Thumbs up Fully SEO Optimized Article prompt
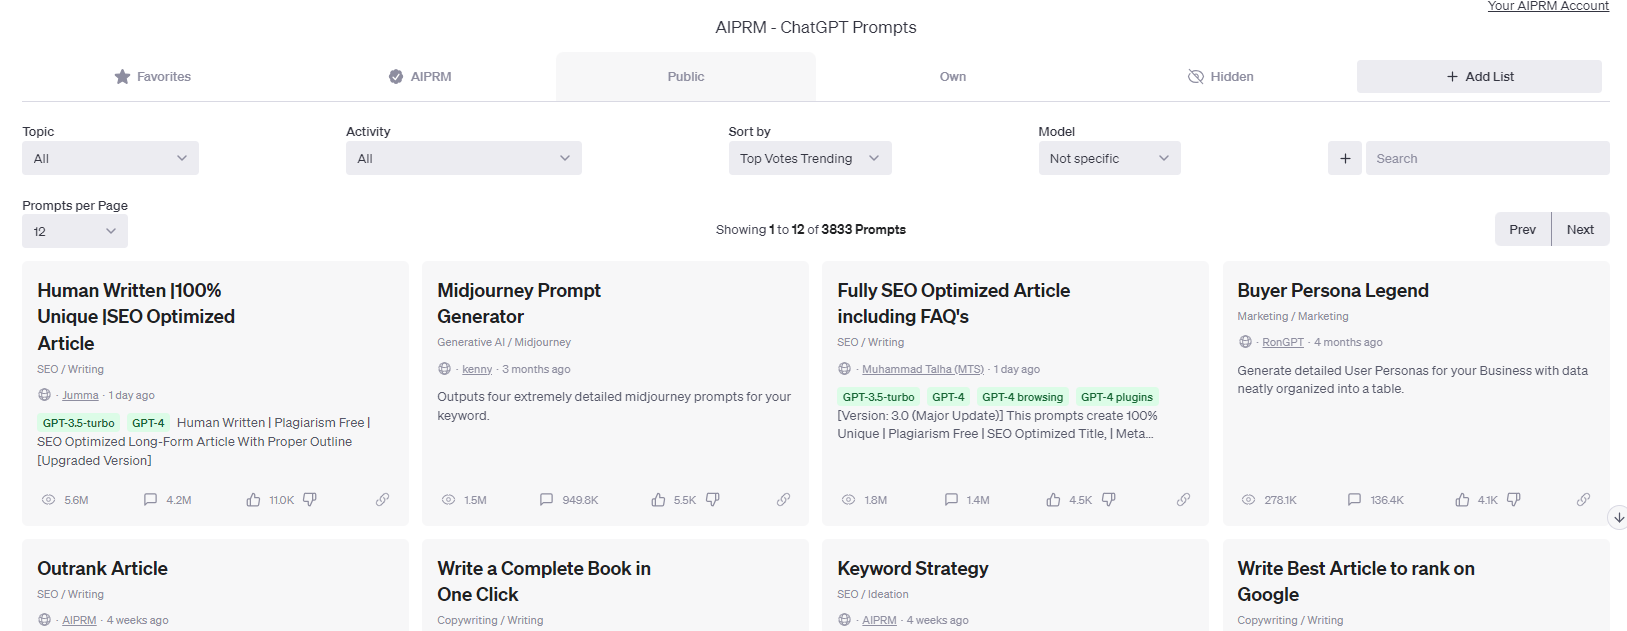Viewport: 1627px width, 631px height. click(x=1053, y=499)
